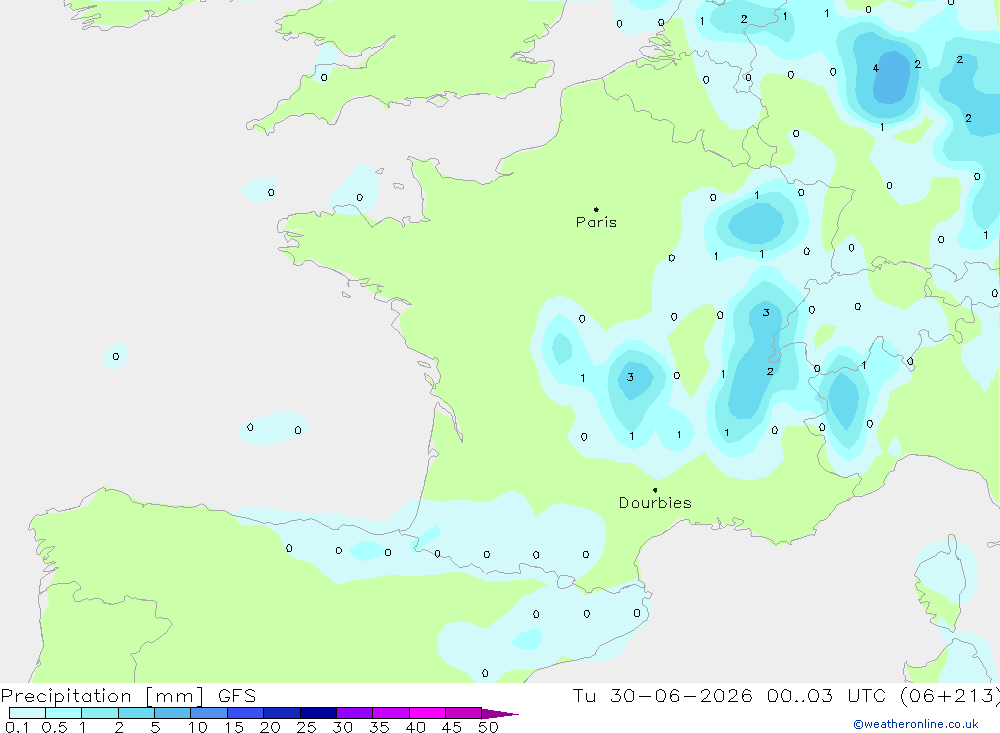Pick the 15–20 mm legend color swatch

(x=246, y=713)
